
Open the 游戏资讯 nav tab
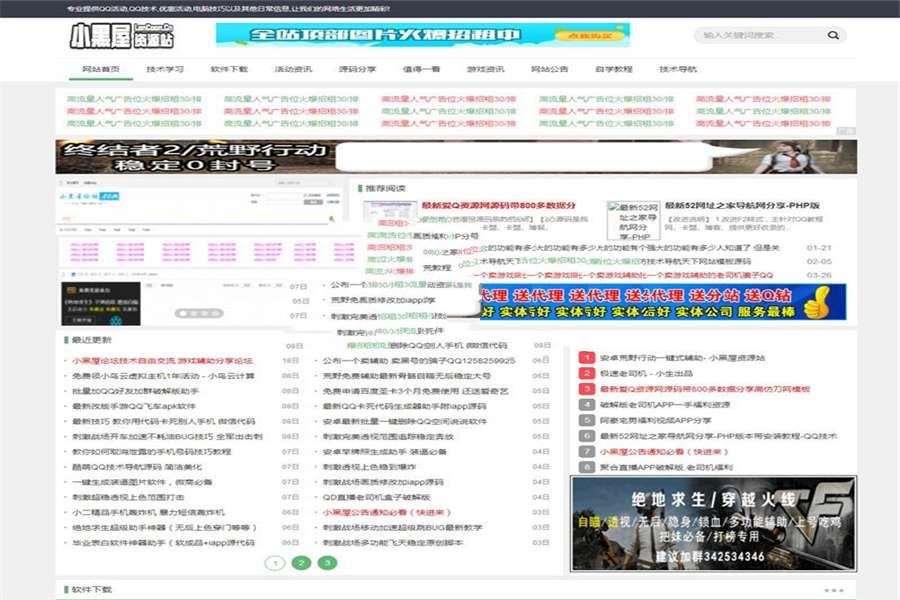pos(486,69)
